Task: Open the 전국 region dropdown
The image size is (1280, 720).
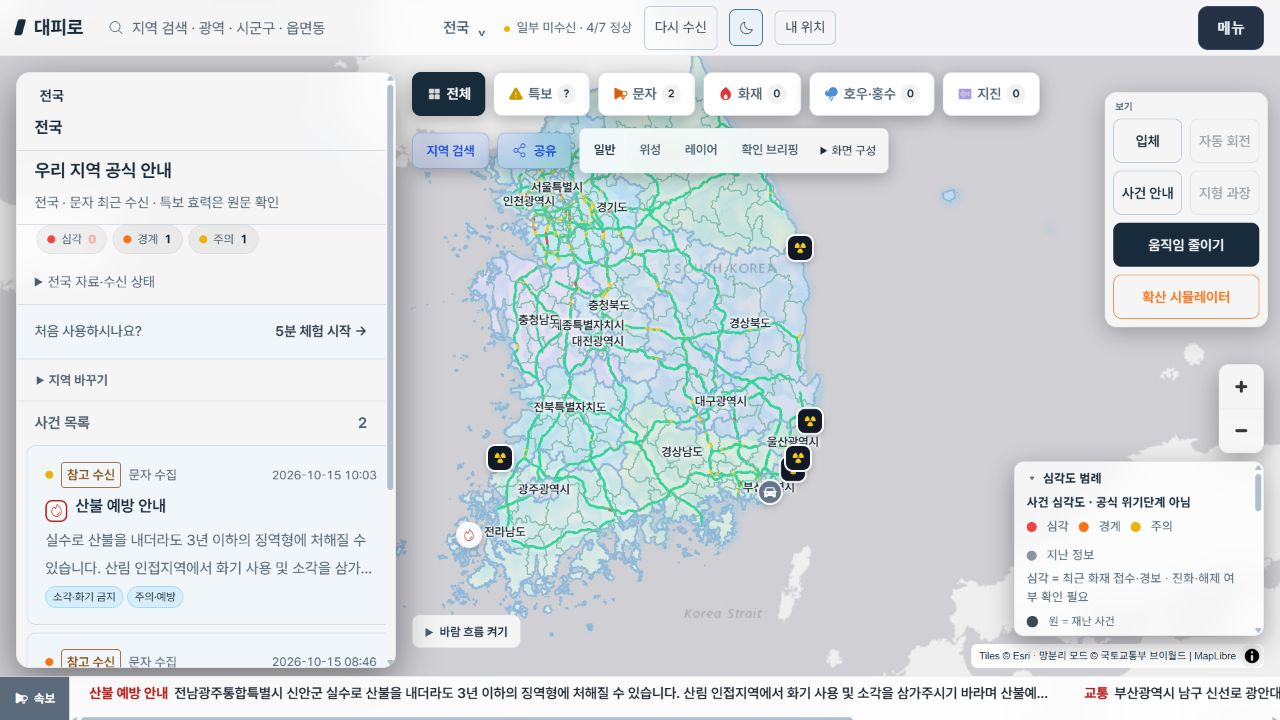Action: [x=464, y=28]
